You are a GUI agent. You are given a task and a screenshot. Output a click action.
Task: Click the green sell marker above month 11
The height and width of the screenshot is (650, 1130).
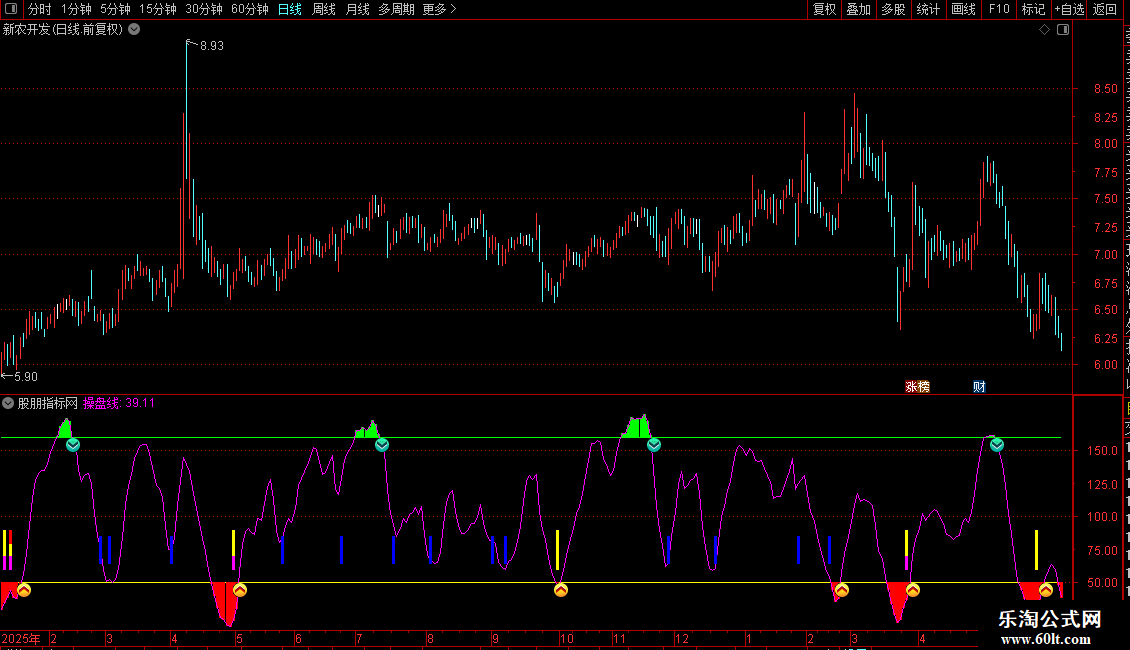tap(654, 445)
